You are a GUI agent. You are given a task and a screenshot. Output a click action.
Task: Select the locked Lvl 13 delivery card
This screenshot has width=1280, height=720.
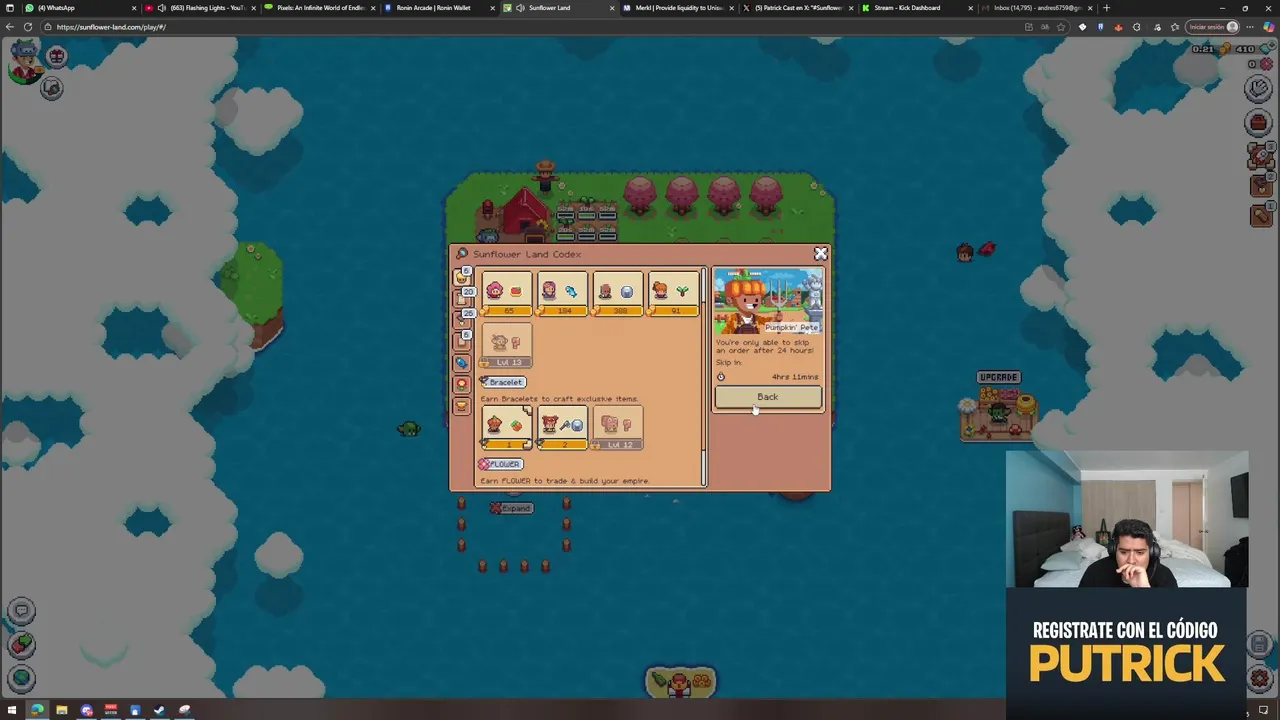[x=507, y=347]
